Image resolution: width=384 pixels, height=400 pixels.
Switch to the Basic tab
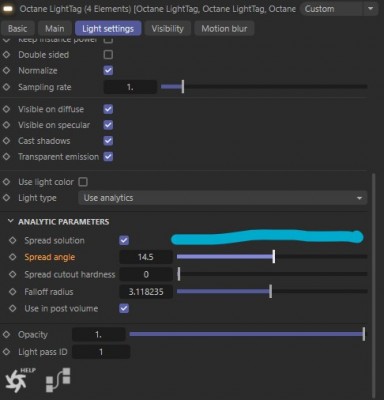pos(18,29)
